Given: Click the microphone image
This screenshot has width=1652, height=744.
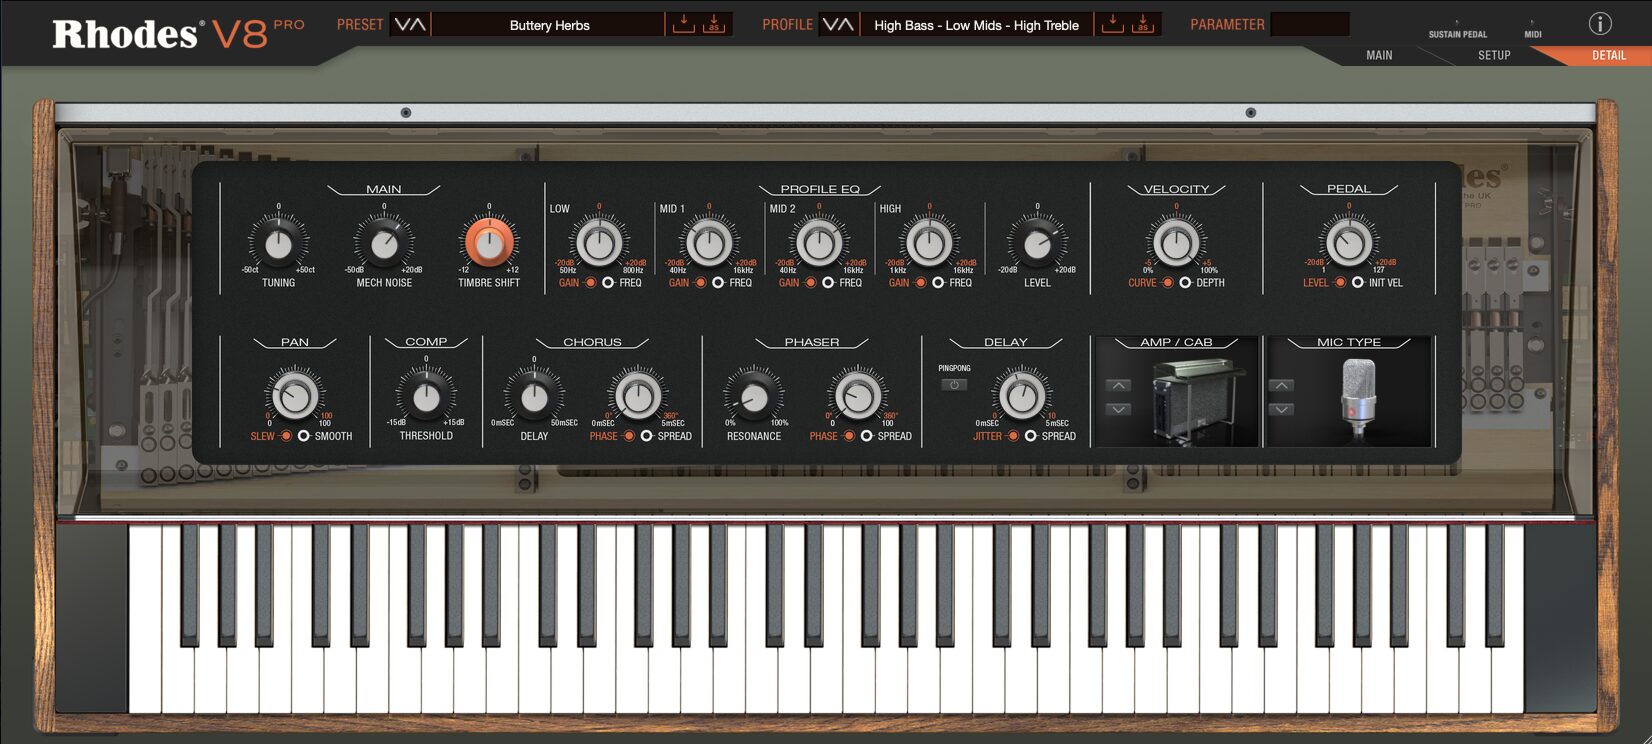Looking at the screenshot, I should click(1358, 397).
